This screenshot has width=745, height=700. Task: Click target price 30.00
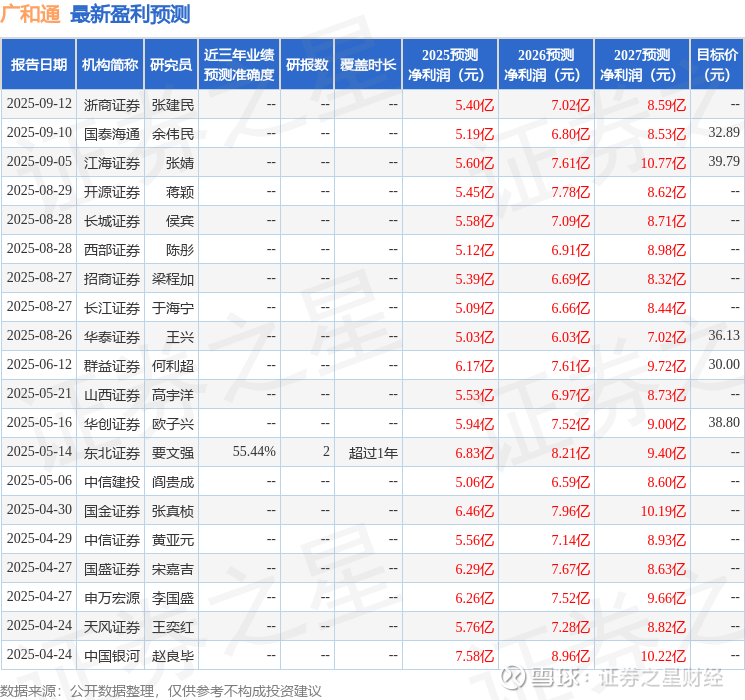pyautogui.click(x=724, y=364)
